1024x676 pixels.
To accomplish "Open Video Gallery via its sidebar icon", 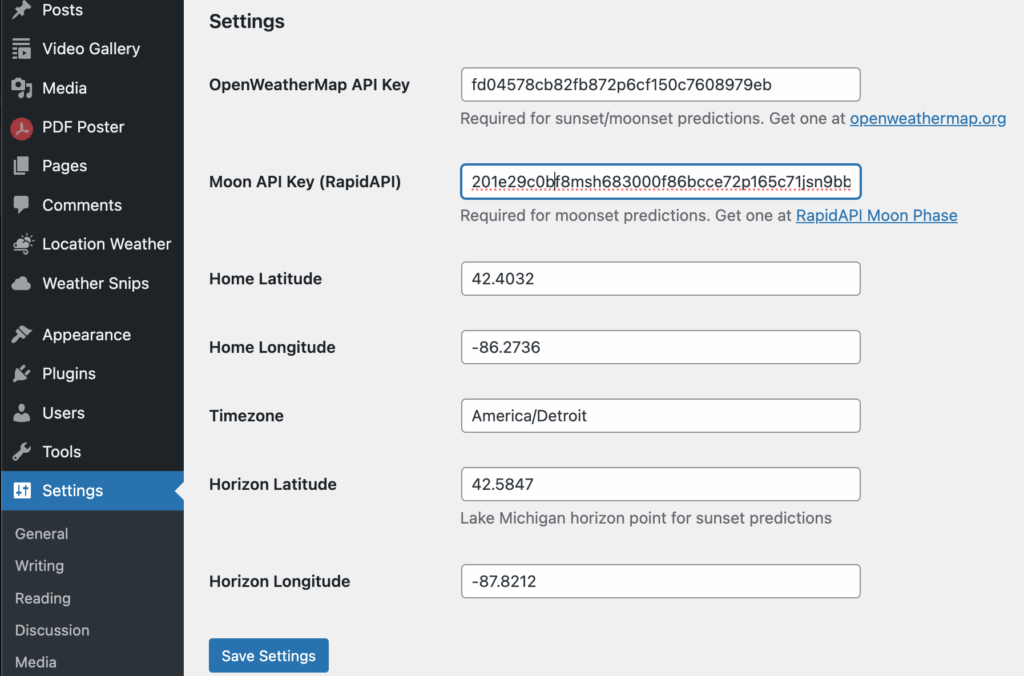I will click(21, 49).
